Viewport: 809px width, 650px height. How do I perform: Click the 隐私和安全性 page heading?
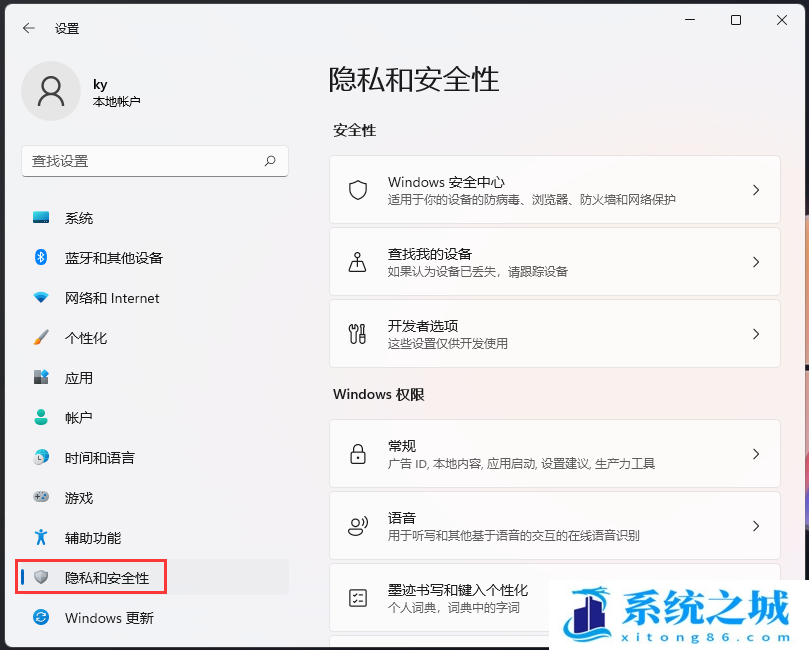(x=414, y=79)
